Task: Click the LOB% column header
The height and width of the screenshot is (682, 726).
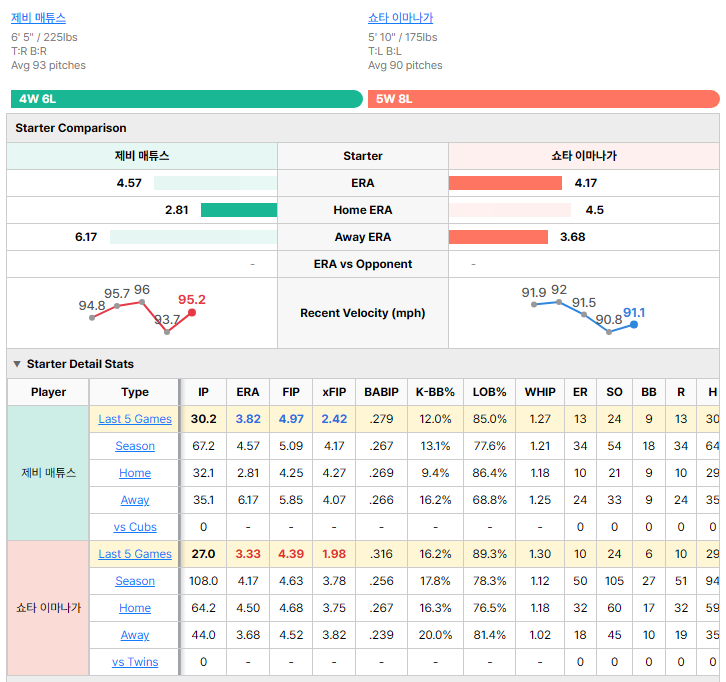Action: point(489,392)
